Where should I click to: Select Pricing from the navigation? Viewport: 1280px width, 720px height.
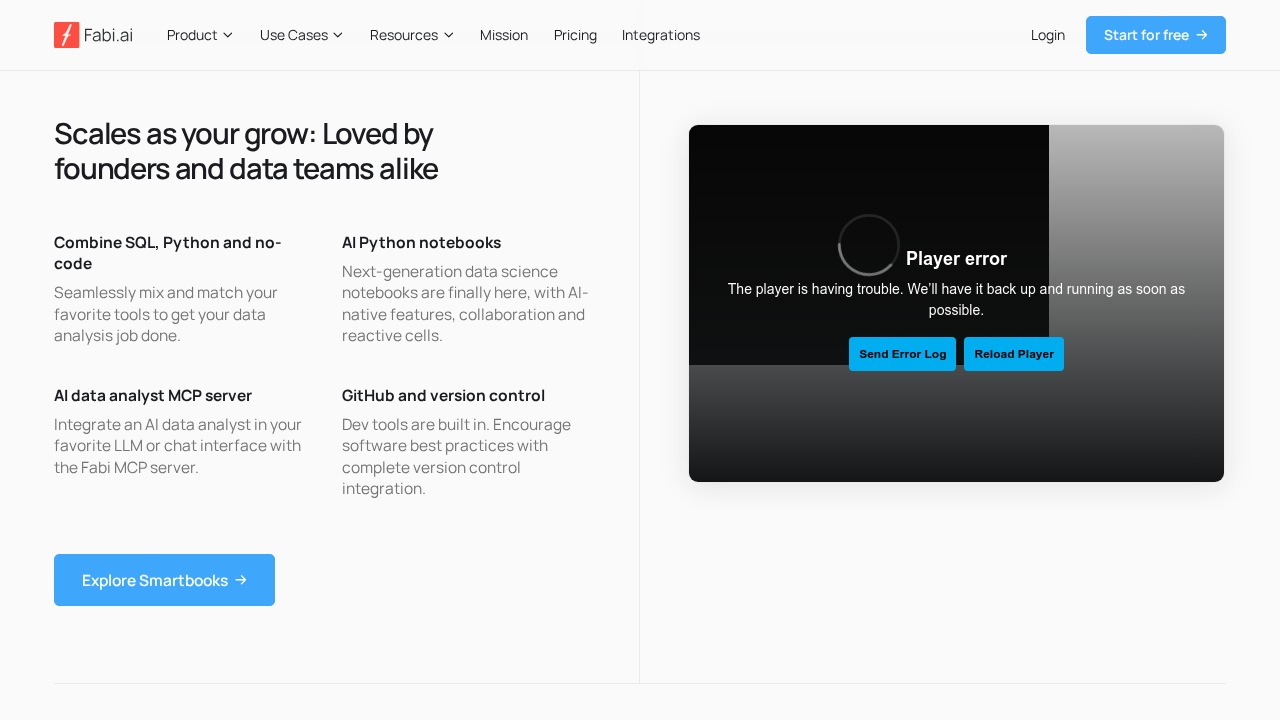(575, 35)
